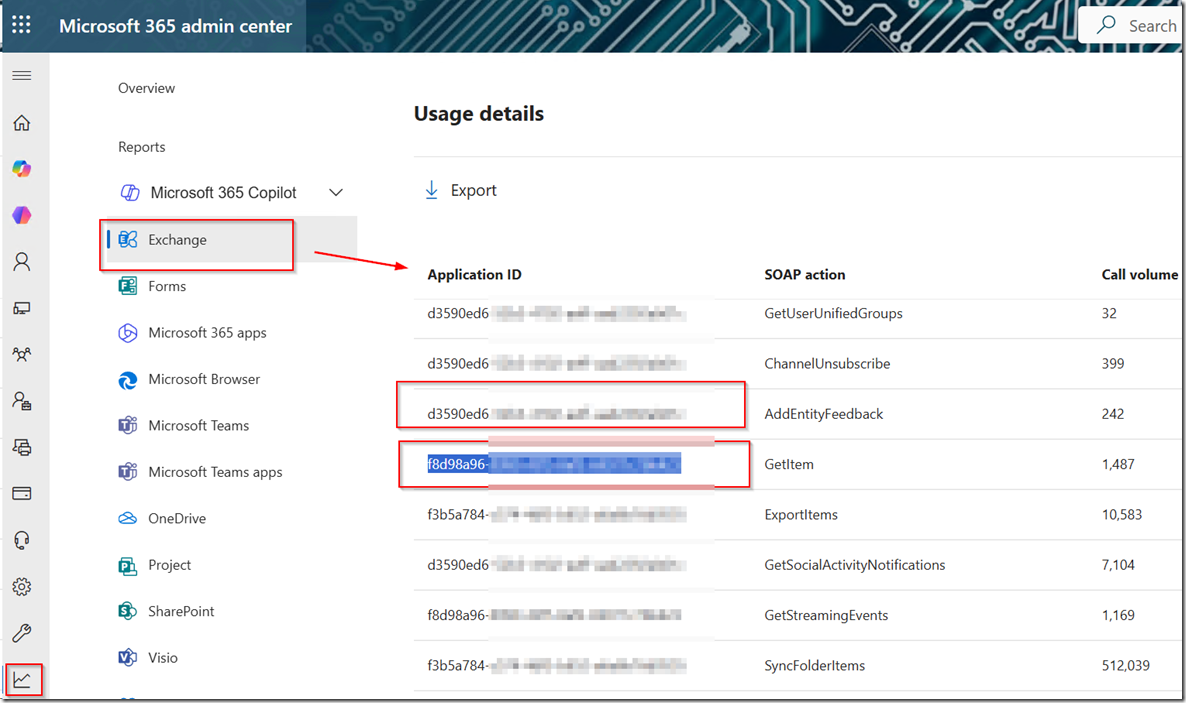Sort by Application ID column header
Viewport: 1186px width, 703px height.
[x=474, y=275]
